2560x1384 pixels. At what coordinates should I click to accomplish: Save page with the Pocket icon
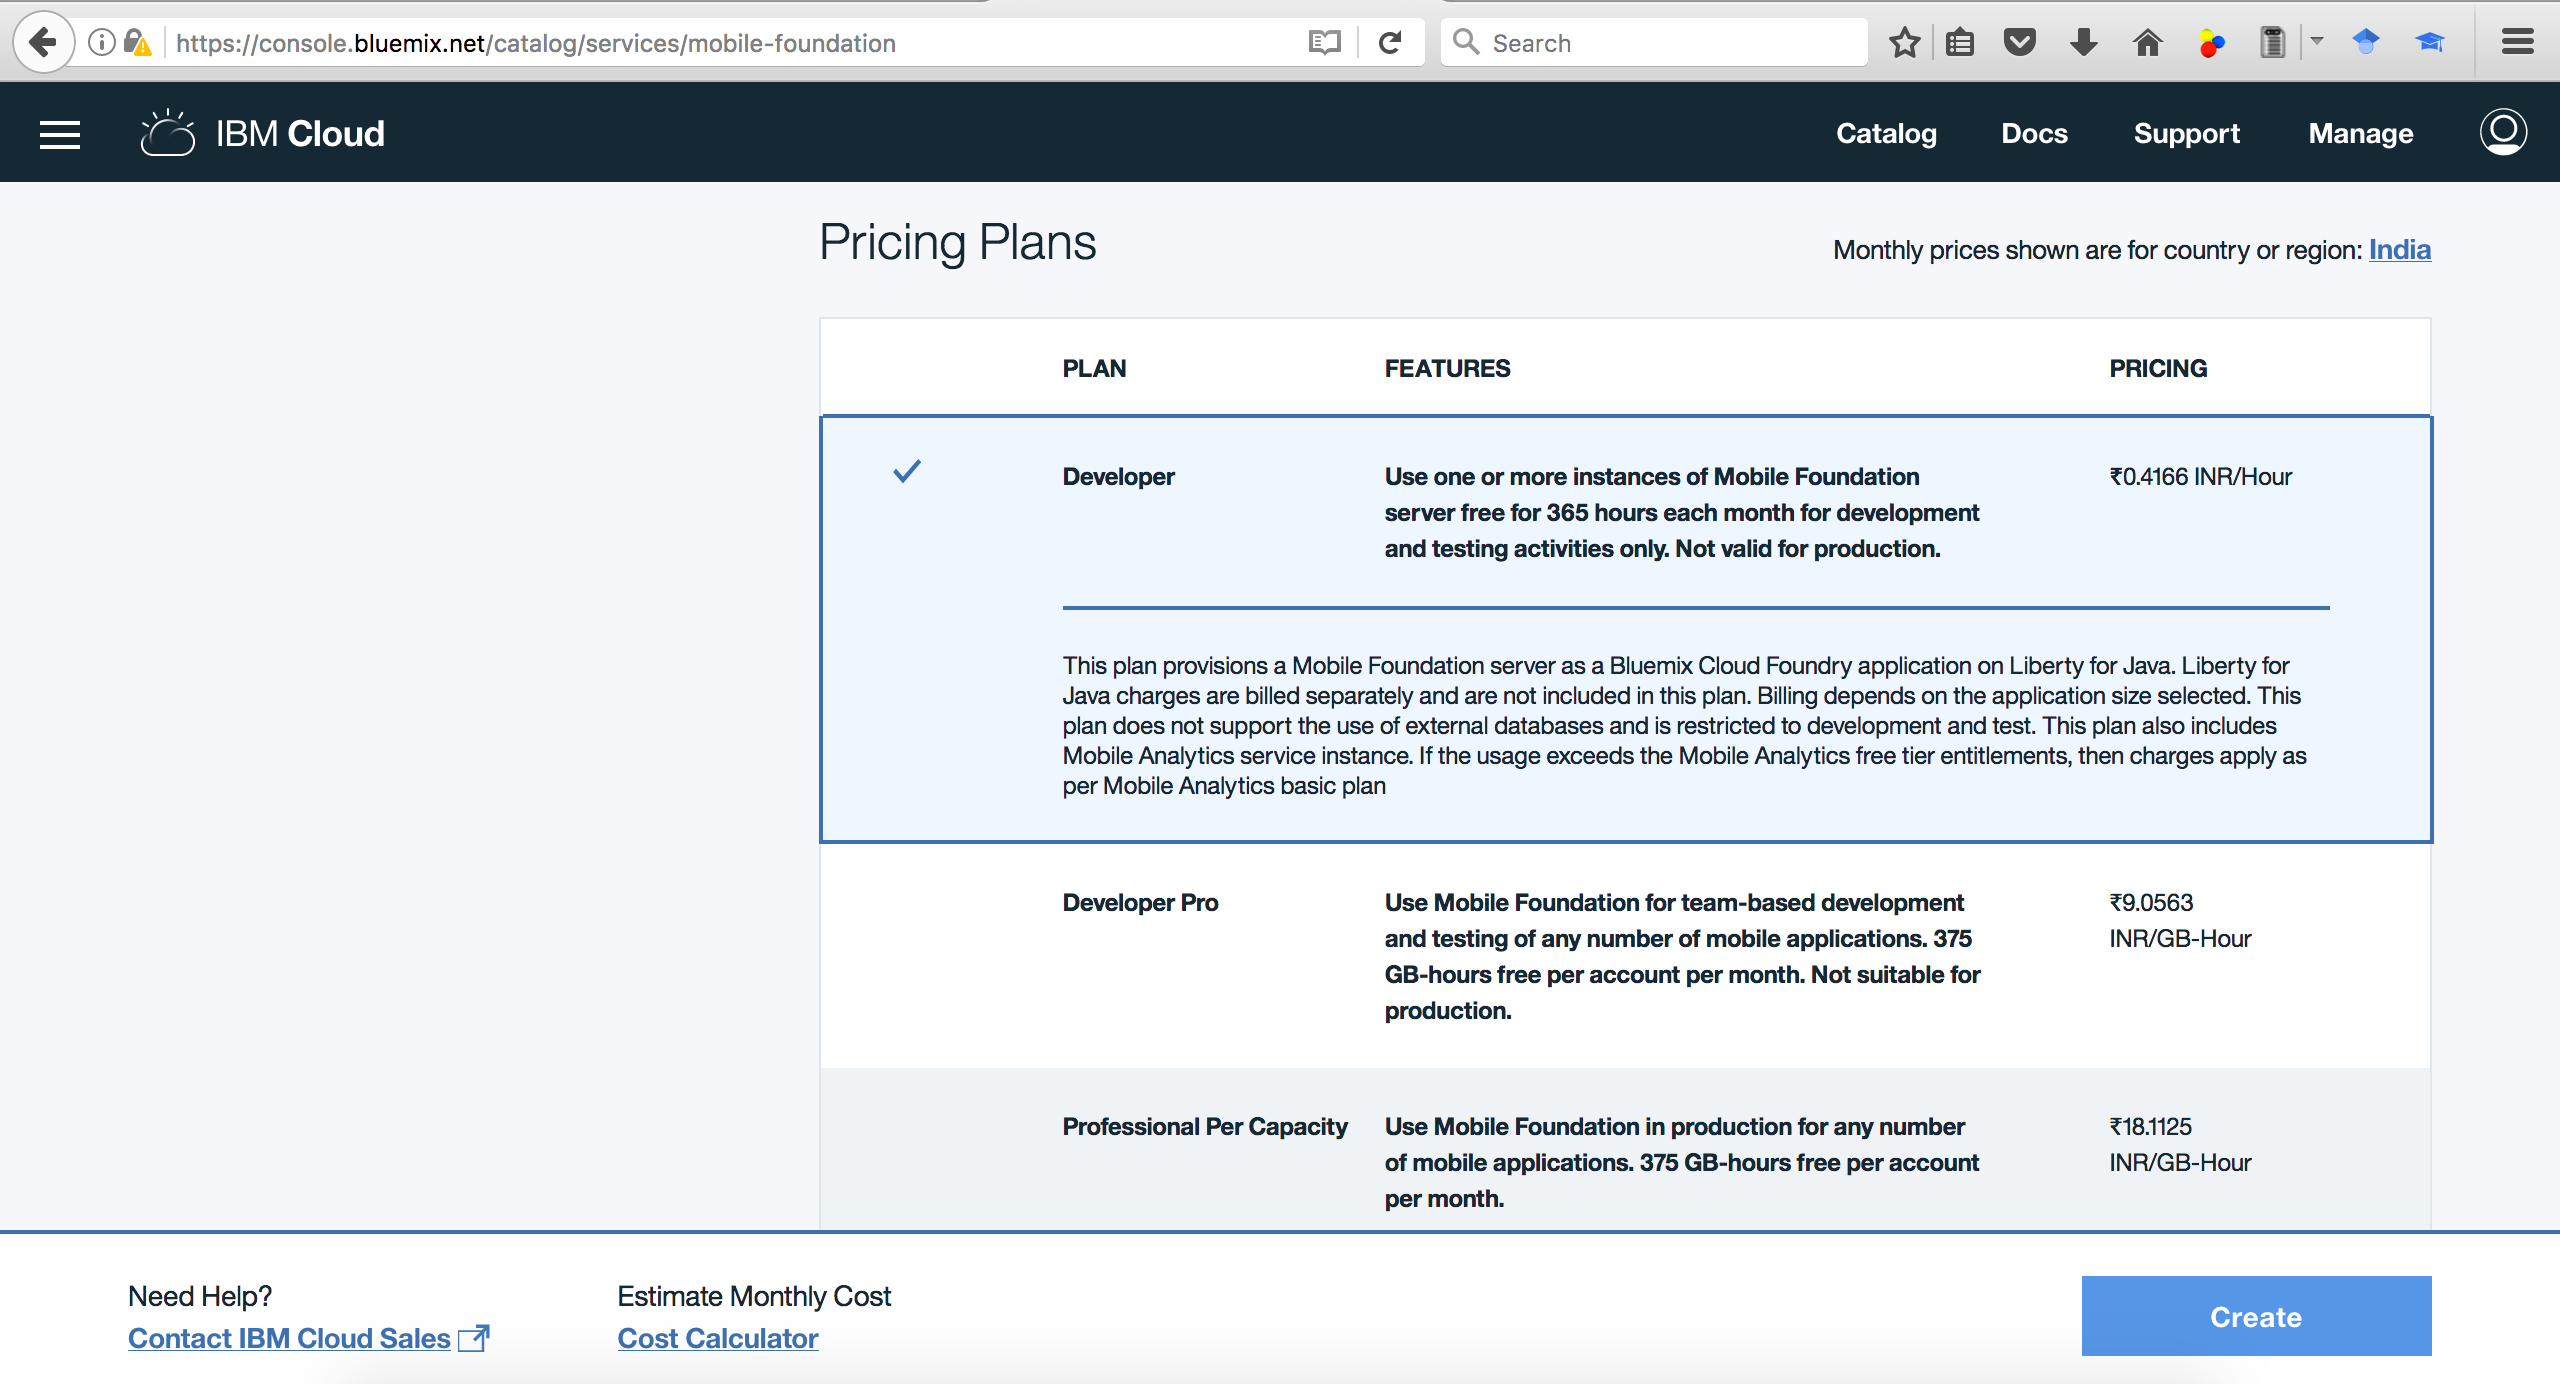click(2020, 43)
